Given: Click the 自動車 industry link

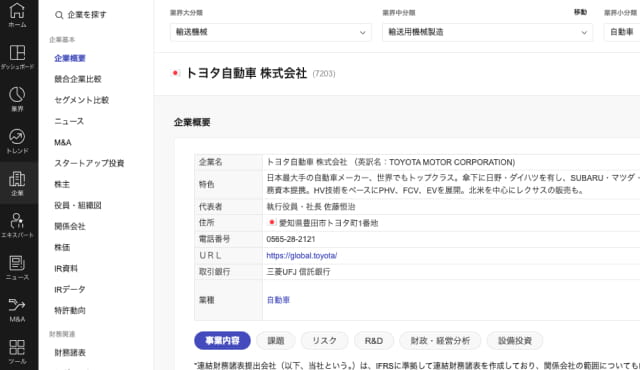Looking at the screenshot, I should [x=278, y=300].
